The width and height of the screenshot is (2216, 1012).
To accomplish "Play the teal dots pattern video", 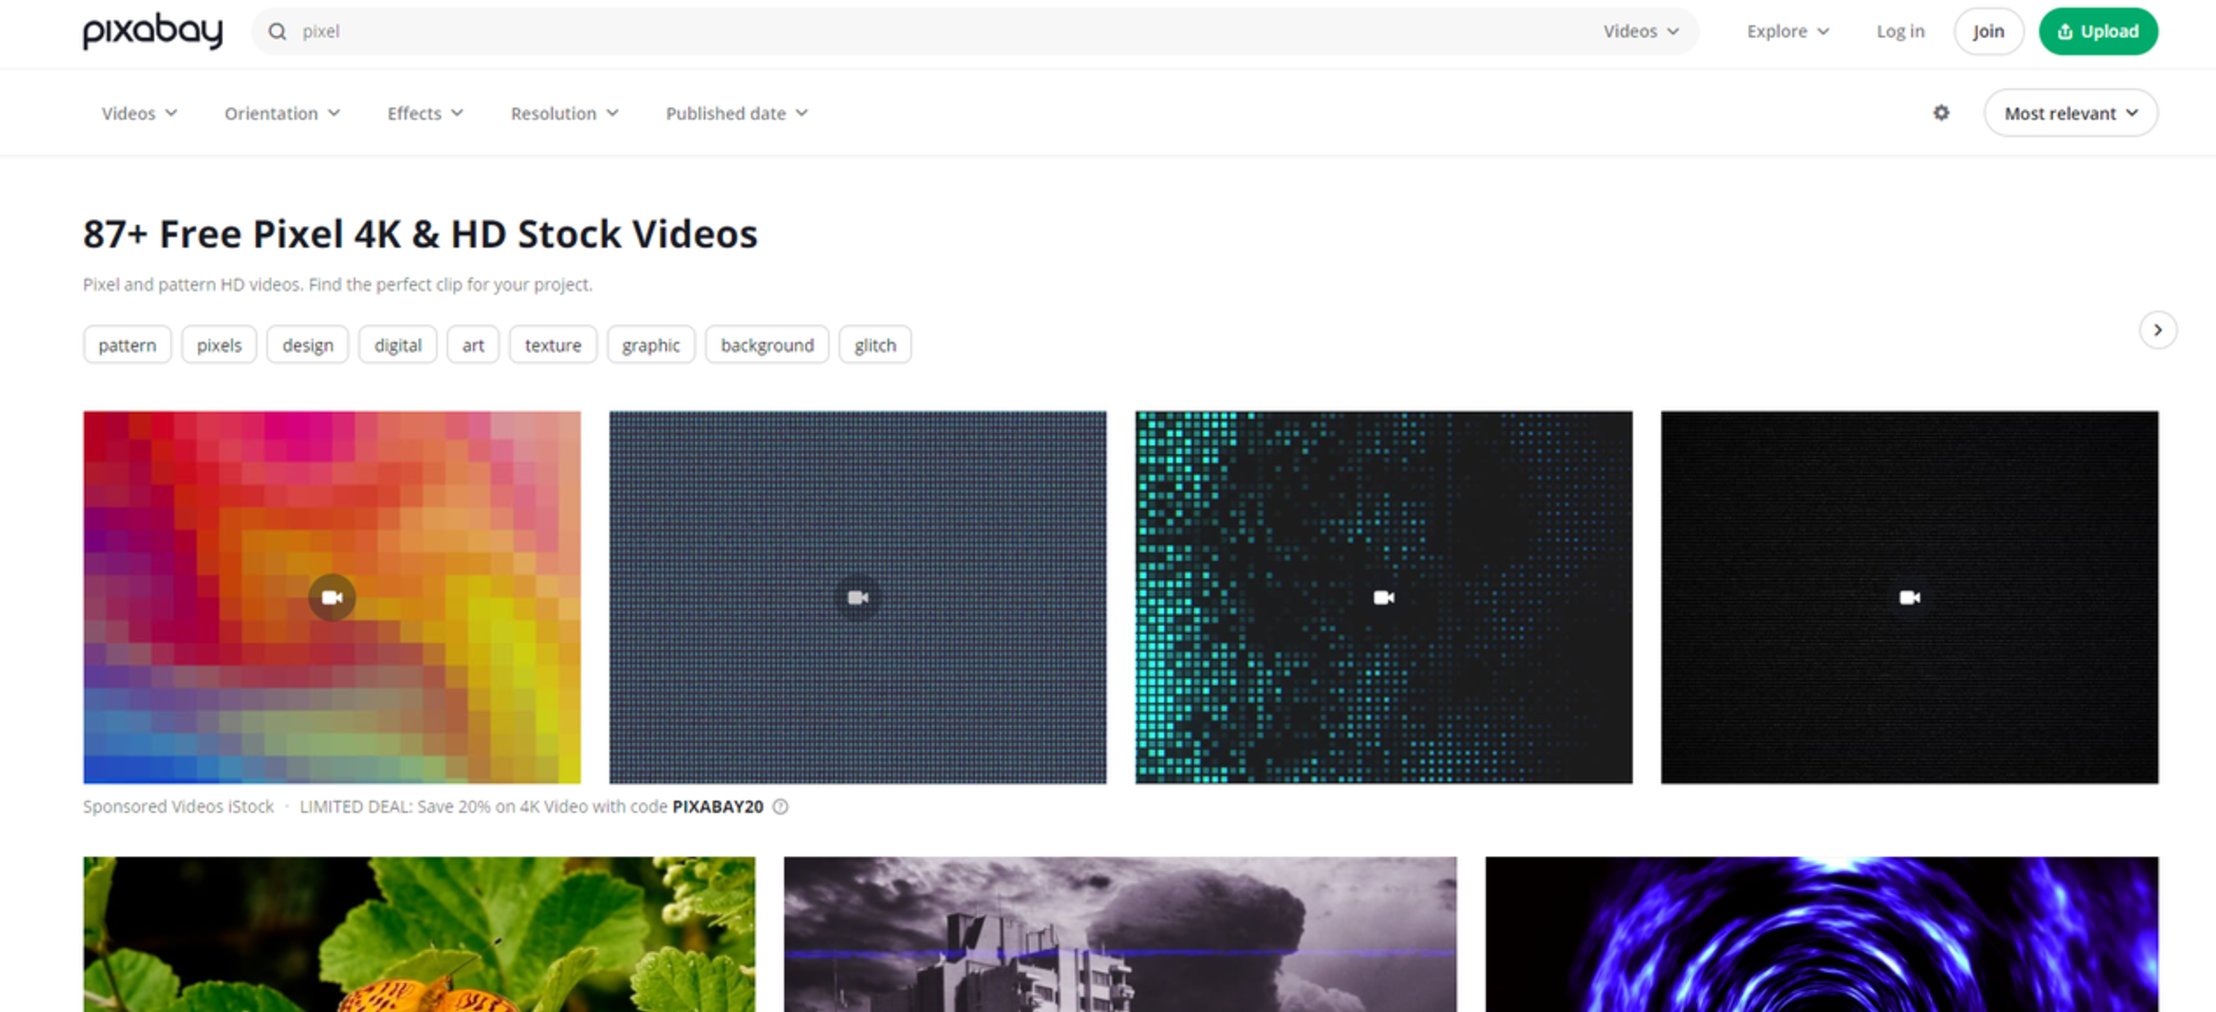I will [1383, 597].
